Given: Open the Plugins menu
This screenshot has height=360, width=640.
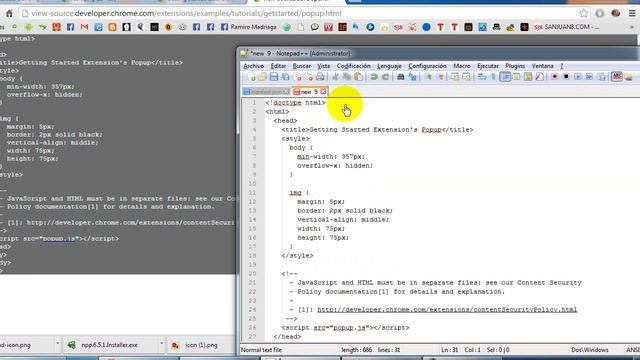Looking at the screenshot, I should point(515,66).
